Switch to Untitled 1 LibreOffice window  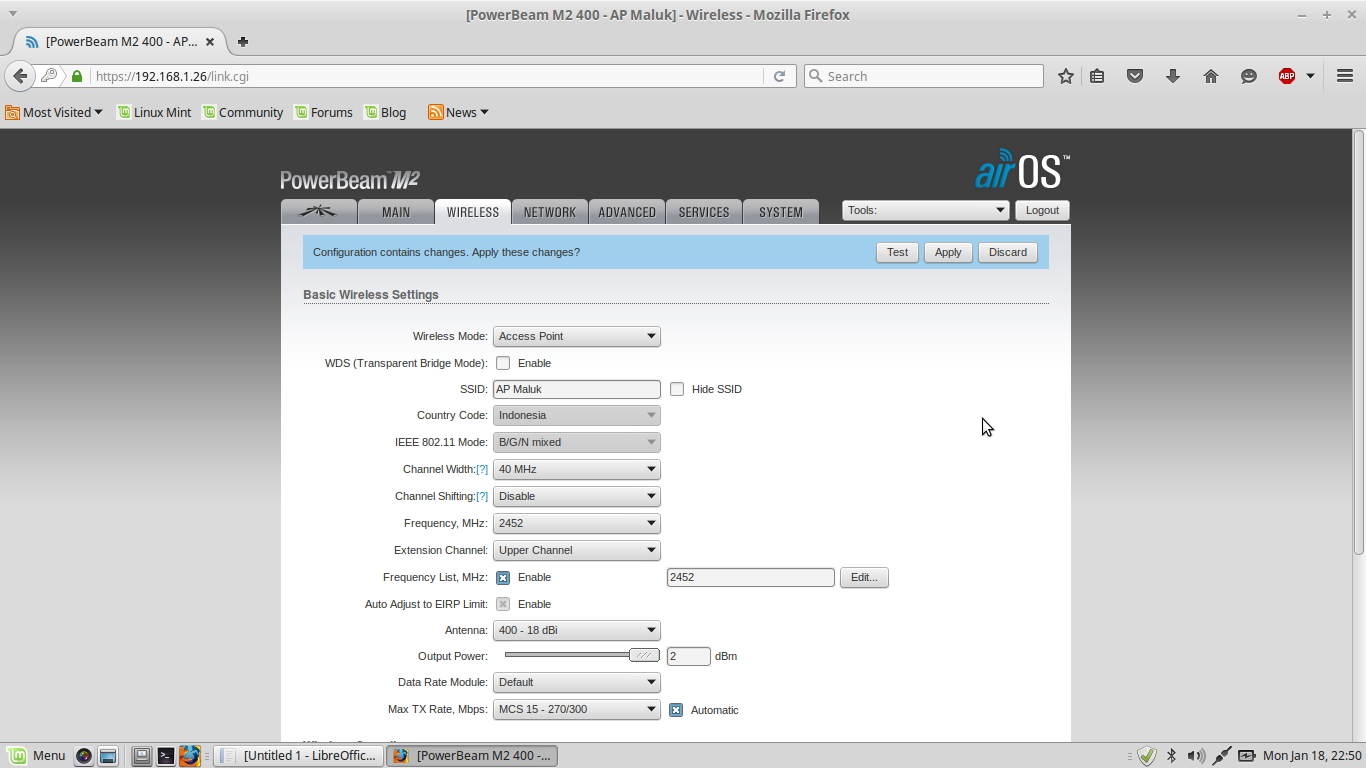[x=298, y=756]
